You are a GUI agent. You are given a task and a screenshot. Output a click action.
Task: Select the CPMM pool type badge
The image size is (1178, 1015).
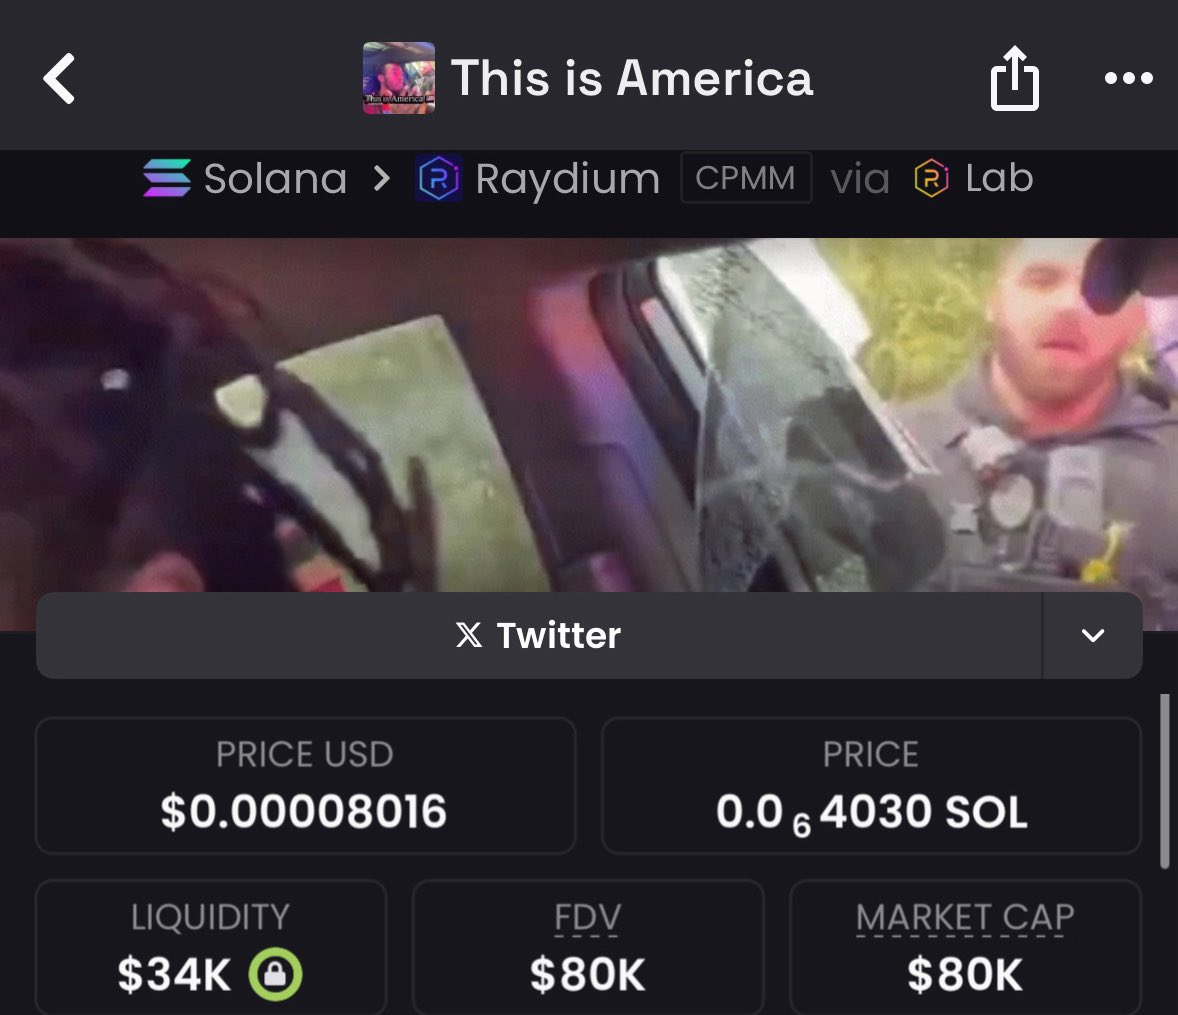click(745, 178)
